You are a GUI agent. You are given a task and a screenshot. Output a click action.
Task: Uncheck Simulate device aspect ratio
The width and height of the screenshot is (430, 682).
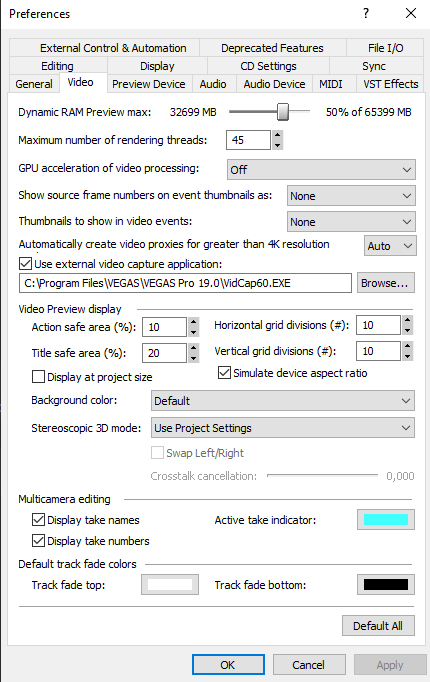pyautogui.click(x=224, y=373)
